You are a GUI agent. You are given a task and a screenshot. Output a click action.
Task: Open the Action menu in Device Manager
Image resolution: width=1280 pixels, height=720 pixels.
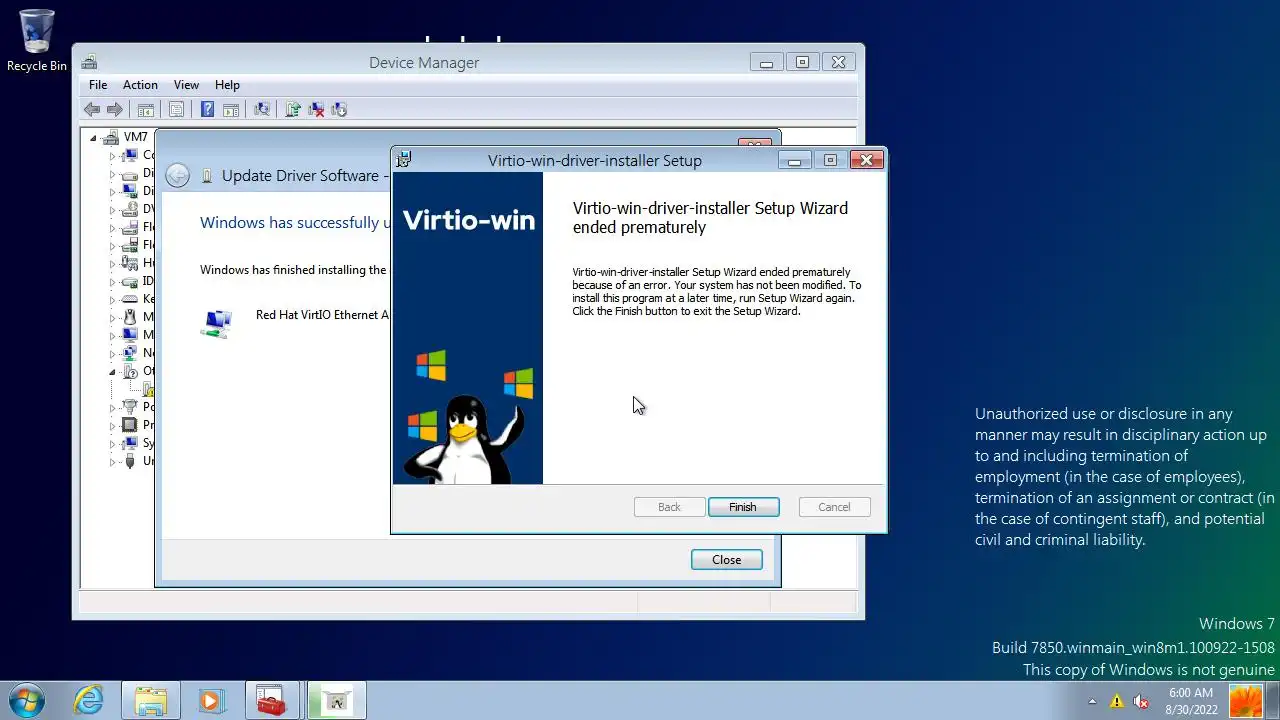click(x=140, y=85)
